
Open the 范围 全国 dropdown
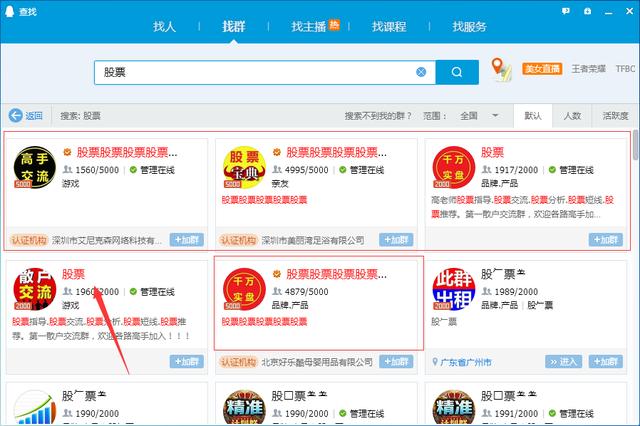tap(478, 116)
